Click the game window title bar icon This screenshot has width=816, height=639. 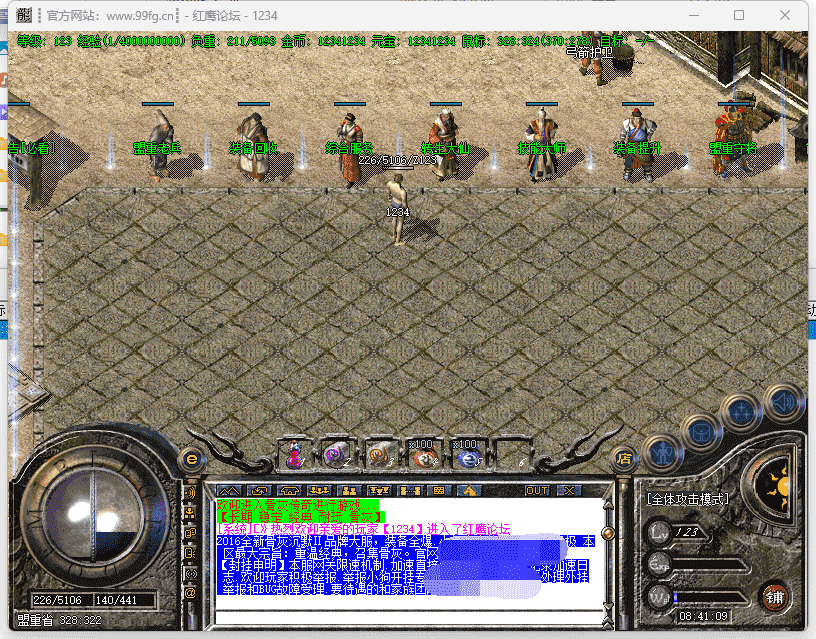23,16
